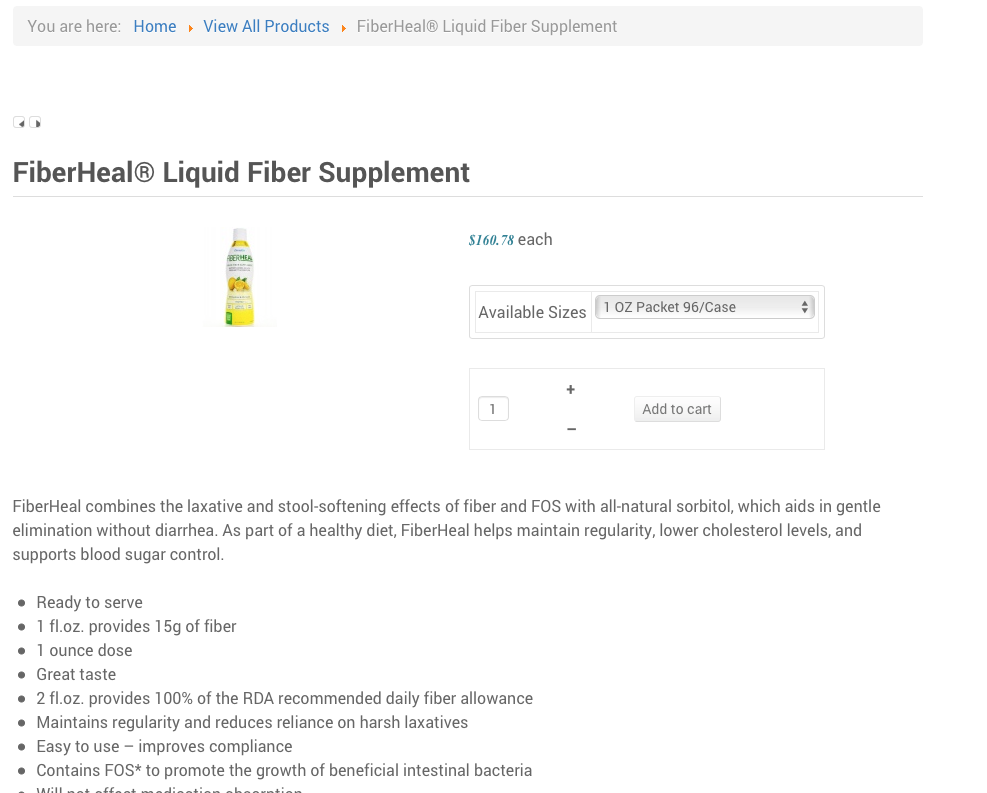The image size is (987, 793).
Task: Increase quantity with the plus icon
Action: (570, 390)
